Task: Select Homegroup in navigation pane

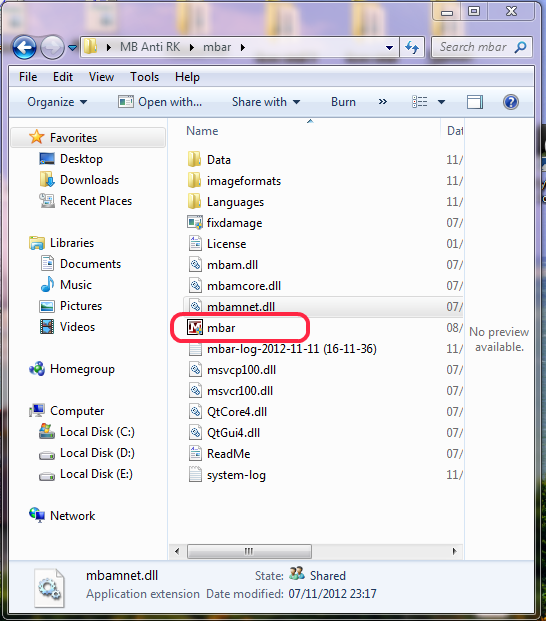Action: coord(82,369)
